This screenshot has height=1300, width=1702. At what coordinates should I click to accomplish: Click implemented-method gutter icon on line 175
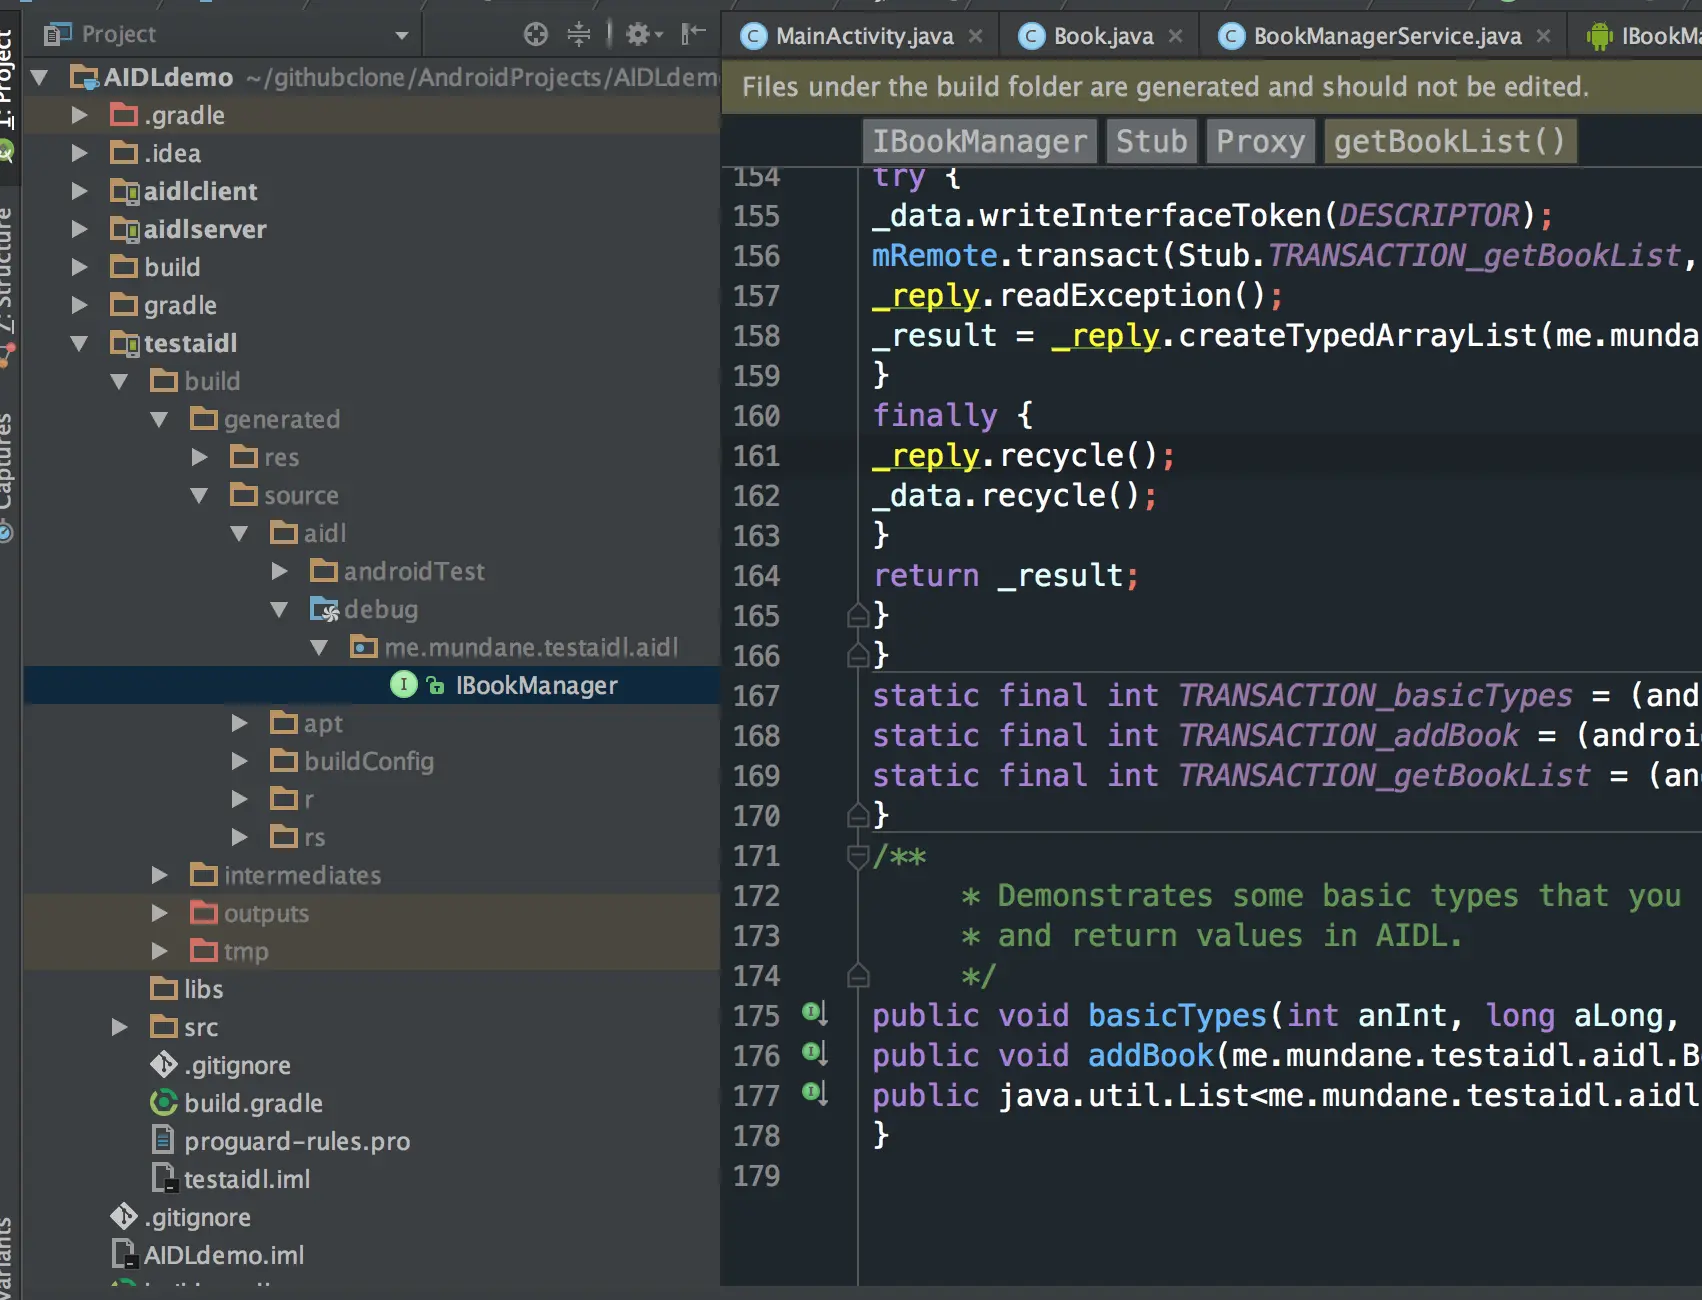coord(814,1013)
